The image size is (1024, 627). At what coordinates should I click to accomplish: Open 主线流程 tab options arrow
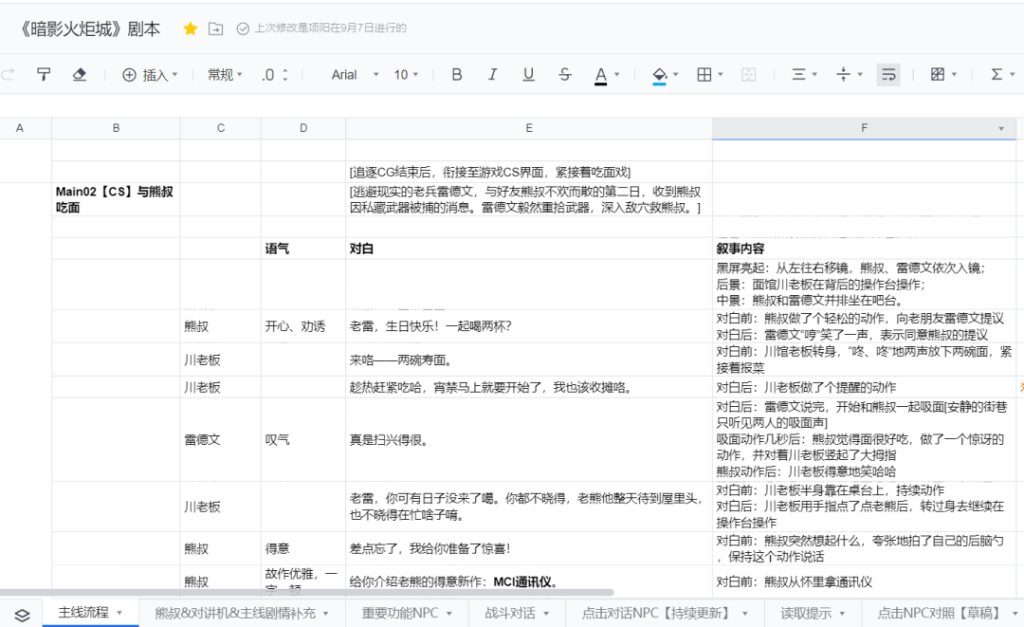click(x=120, y=613)
